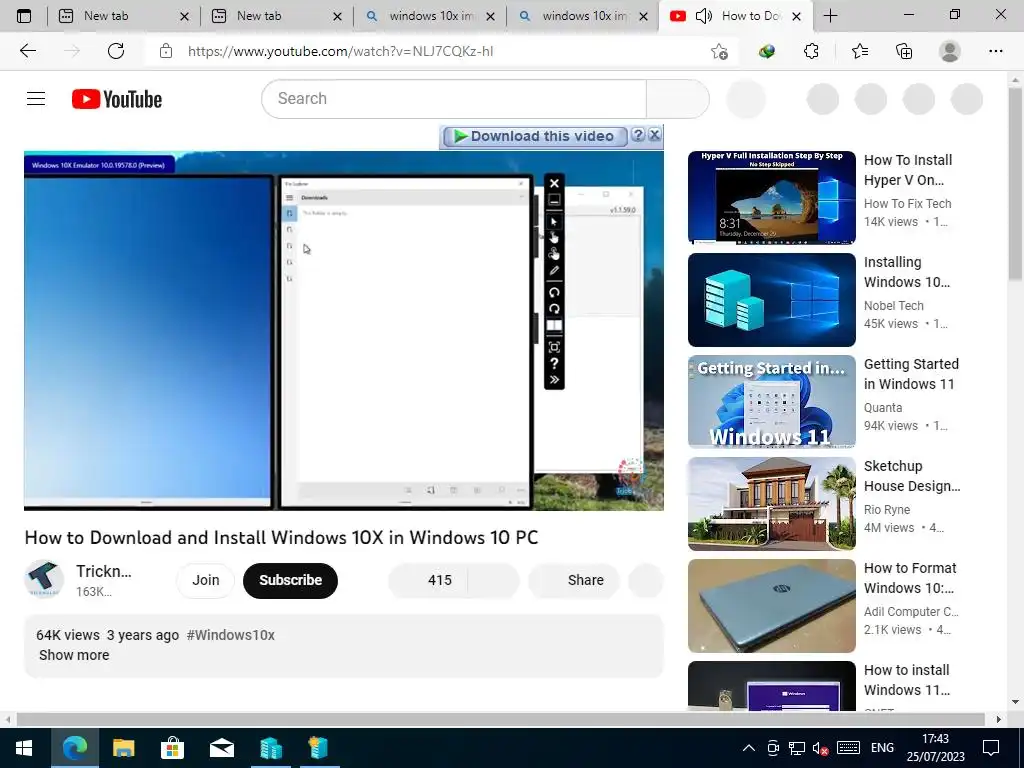
Task: Close the first New tab
Action: coord(184,16)
